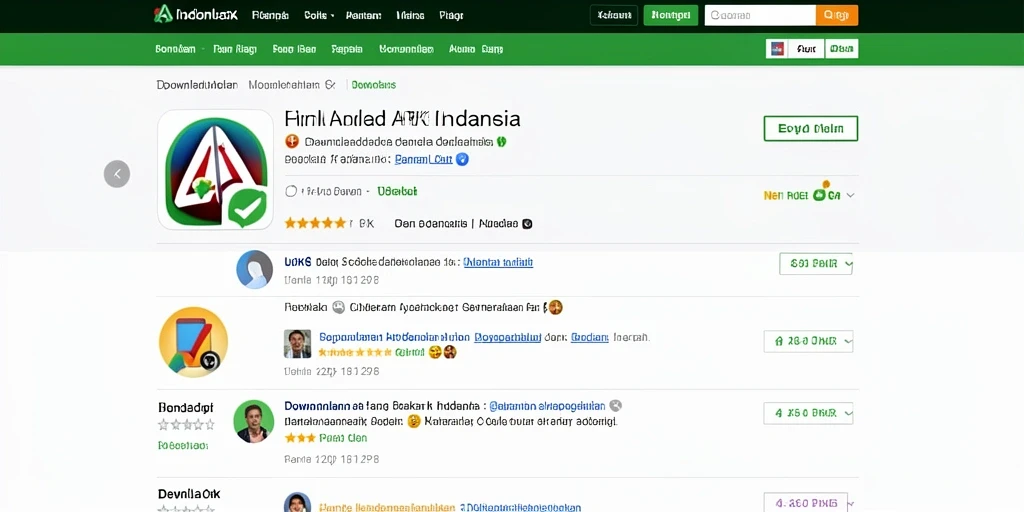Click the round gray back arrow button
Viewport: 1024px width, 512px height.
[117, 174]
